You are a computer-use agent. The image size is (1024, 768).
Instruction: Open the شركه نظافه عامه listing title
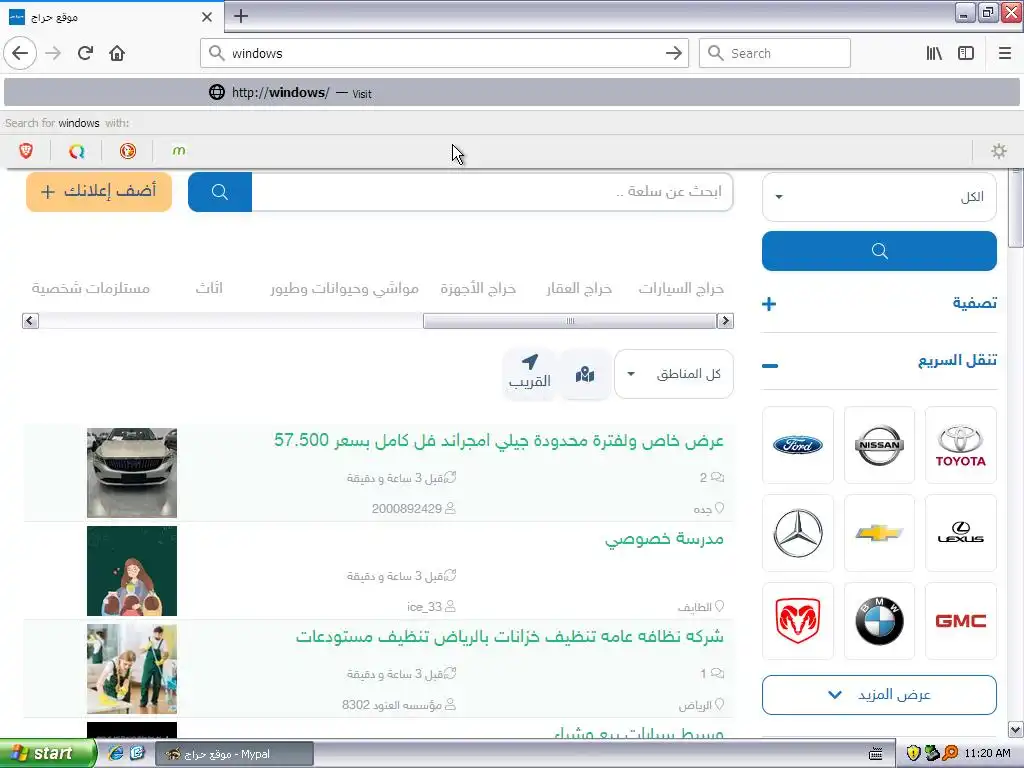click(509, 637)
